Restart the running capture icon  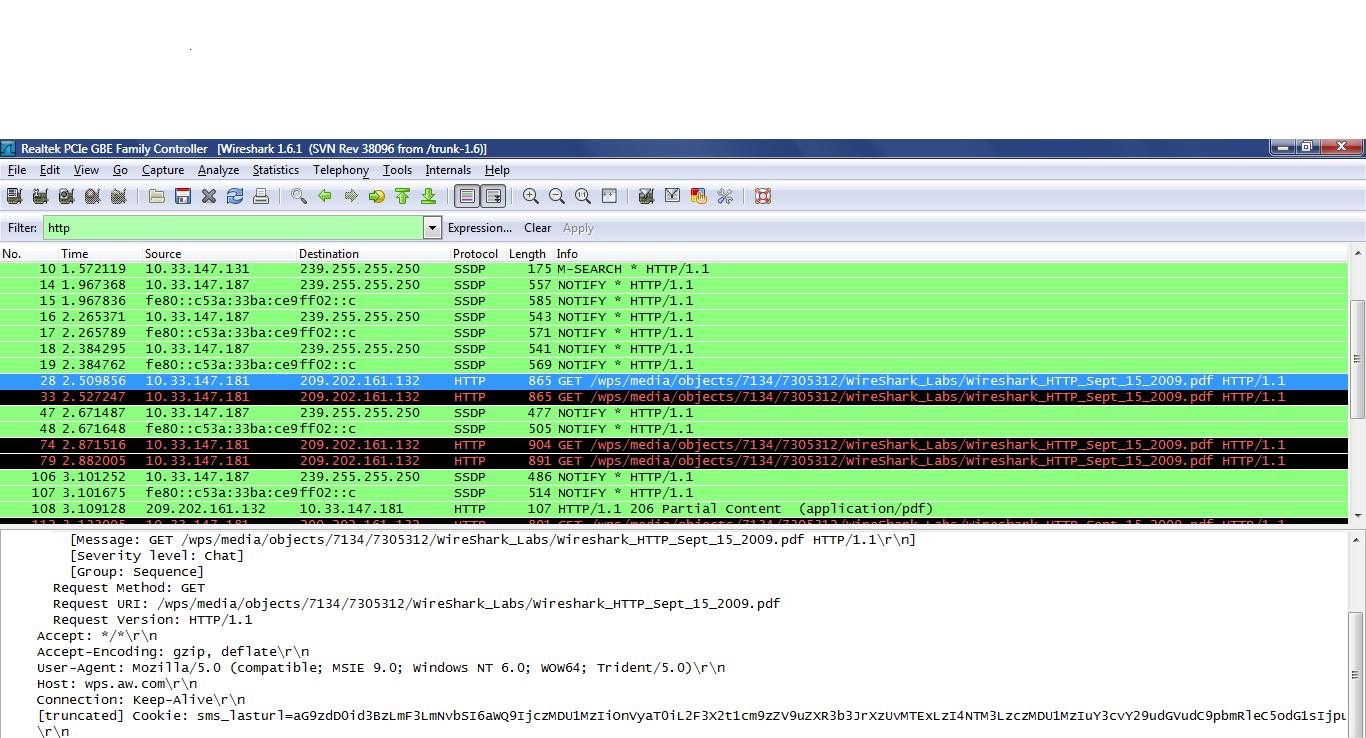(118, 196)
